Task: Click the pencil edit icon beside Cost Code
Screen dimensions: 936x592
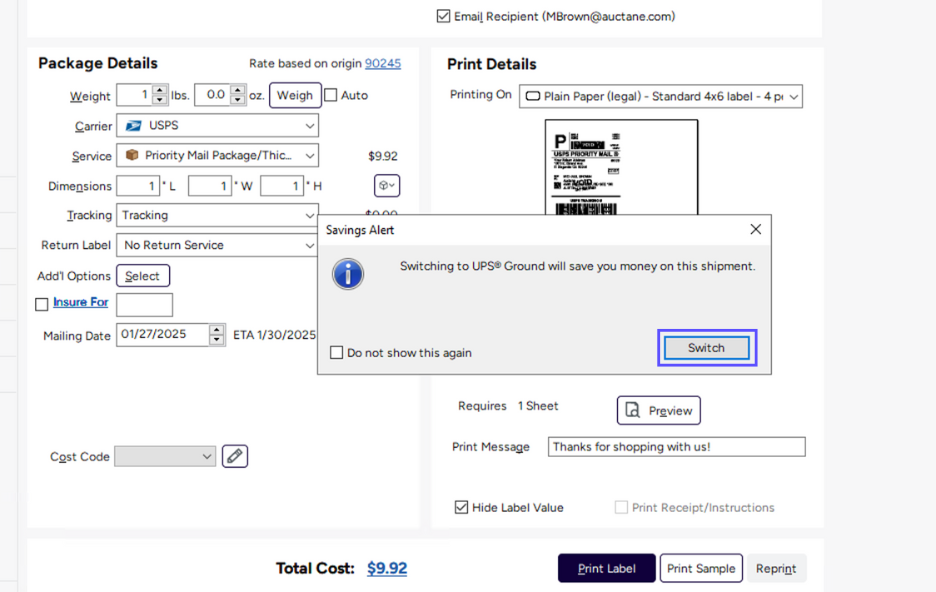Action: click(x=235, y=456)
